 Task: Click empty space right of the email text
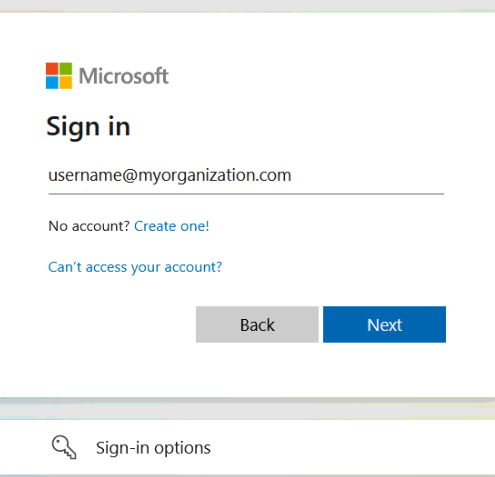tap(367, 175)
